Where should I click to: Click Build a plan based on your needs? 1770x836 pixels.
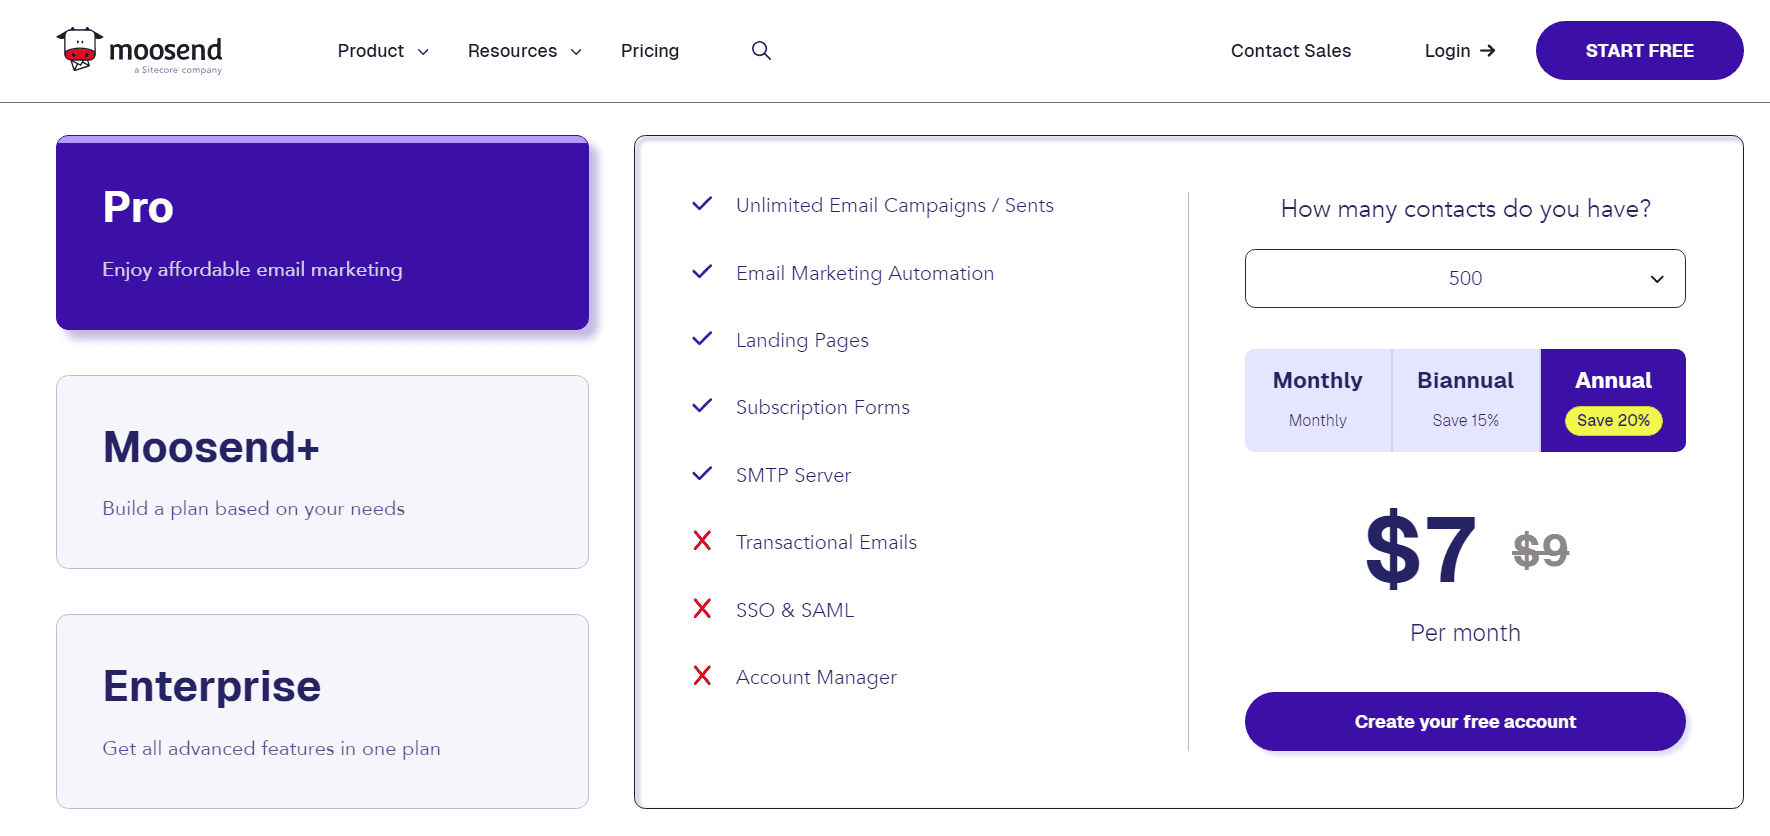pyautogui.click(x=253, y=508)
